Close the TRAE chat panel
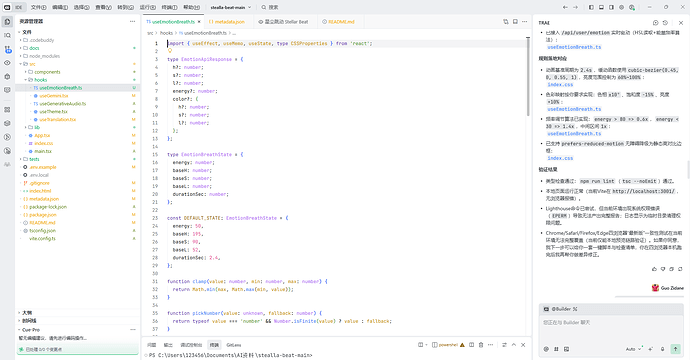Screen dimensions: 690x360 tap(681, 22)
